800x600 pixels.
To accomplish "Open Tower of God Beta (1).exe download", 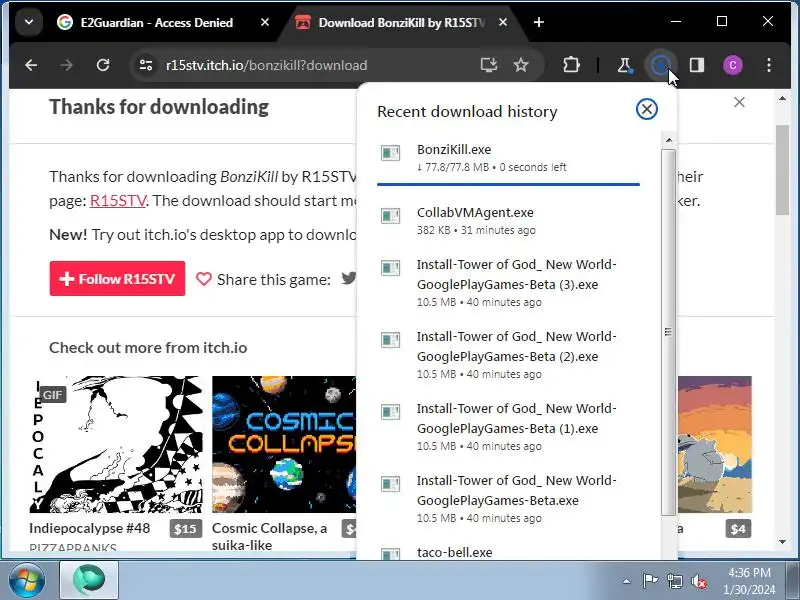I will (508, 427).
